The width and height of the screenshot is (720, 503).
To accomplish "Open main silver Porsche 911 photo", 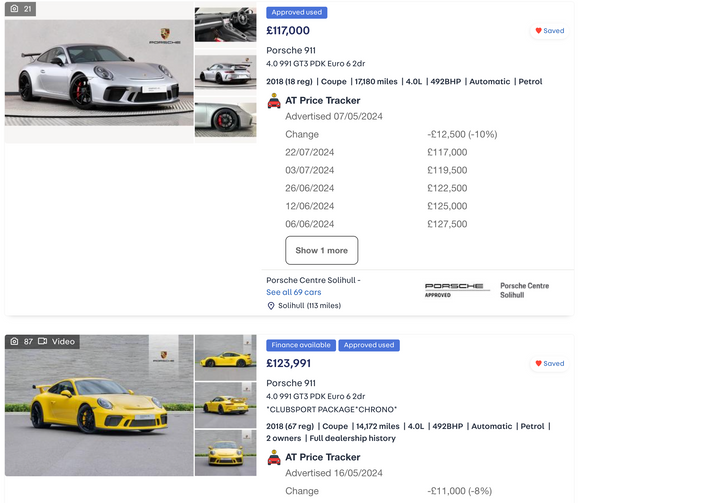I will tap(99, 73).
